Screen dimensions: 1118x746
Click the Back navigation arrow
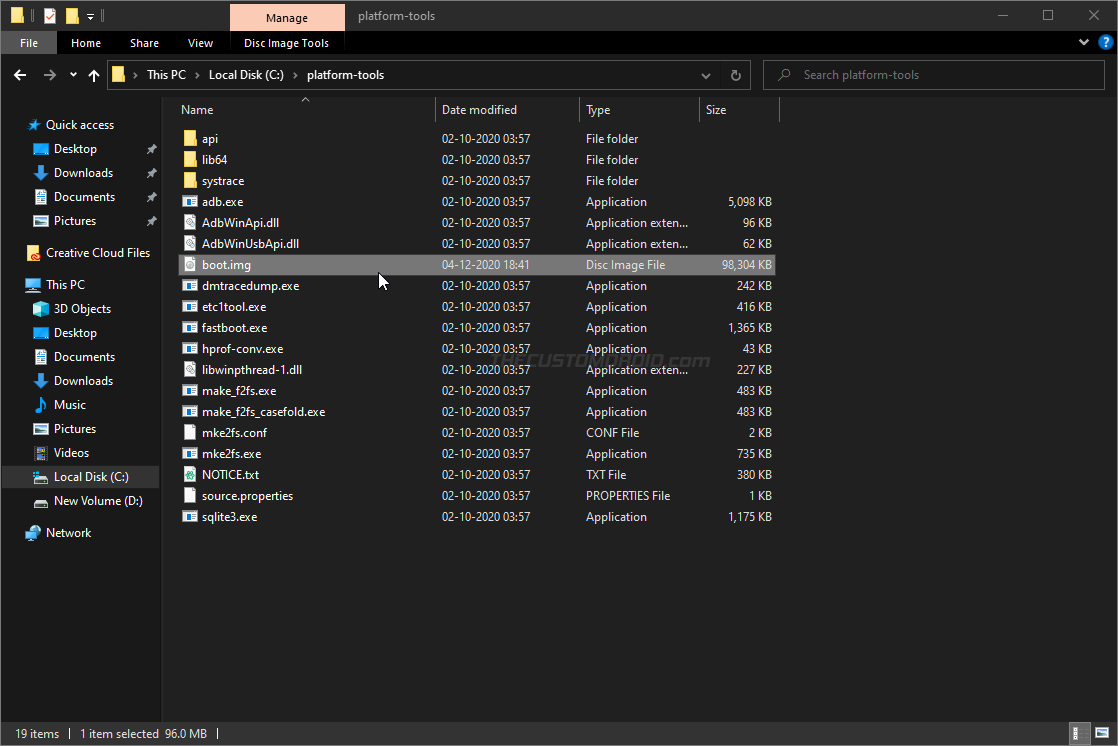[x=20, y=75]
